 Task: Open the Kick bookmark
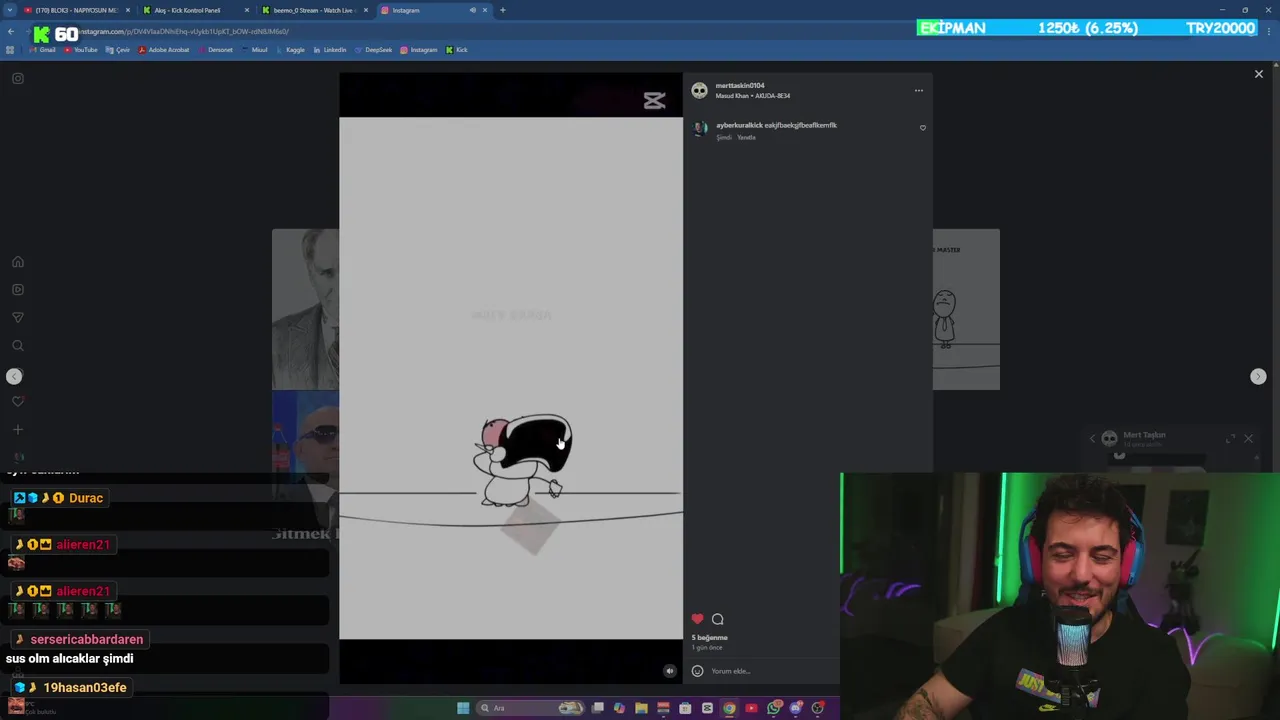point(457,50)
